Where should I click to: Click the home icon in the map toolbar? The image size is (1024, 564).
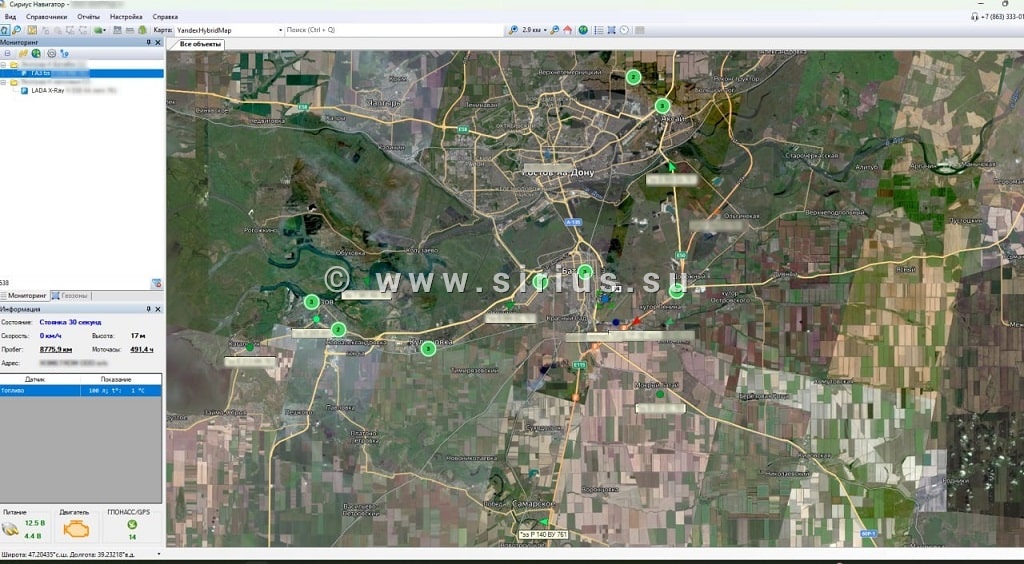tap(568, 30)
